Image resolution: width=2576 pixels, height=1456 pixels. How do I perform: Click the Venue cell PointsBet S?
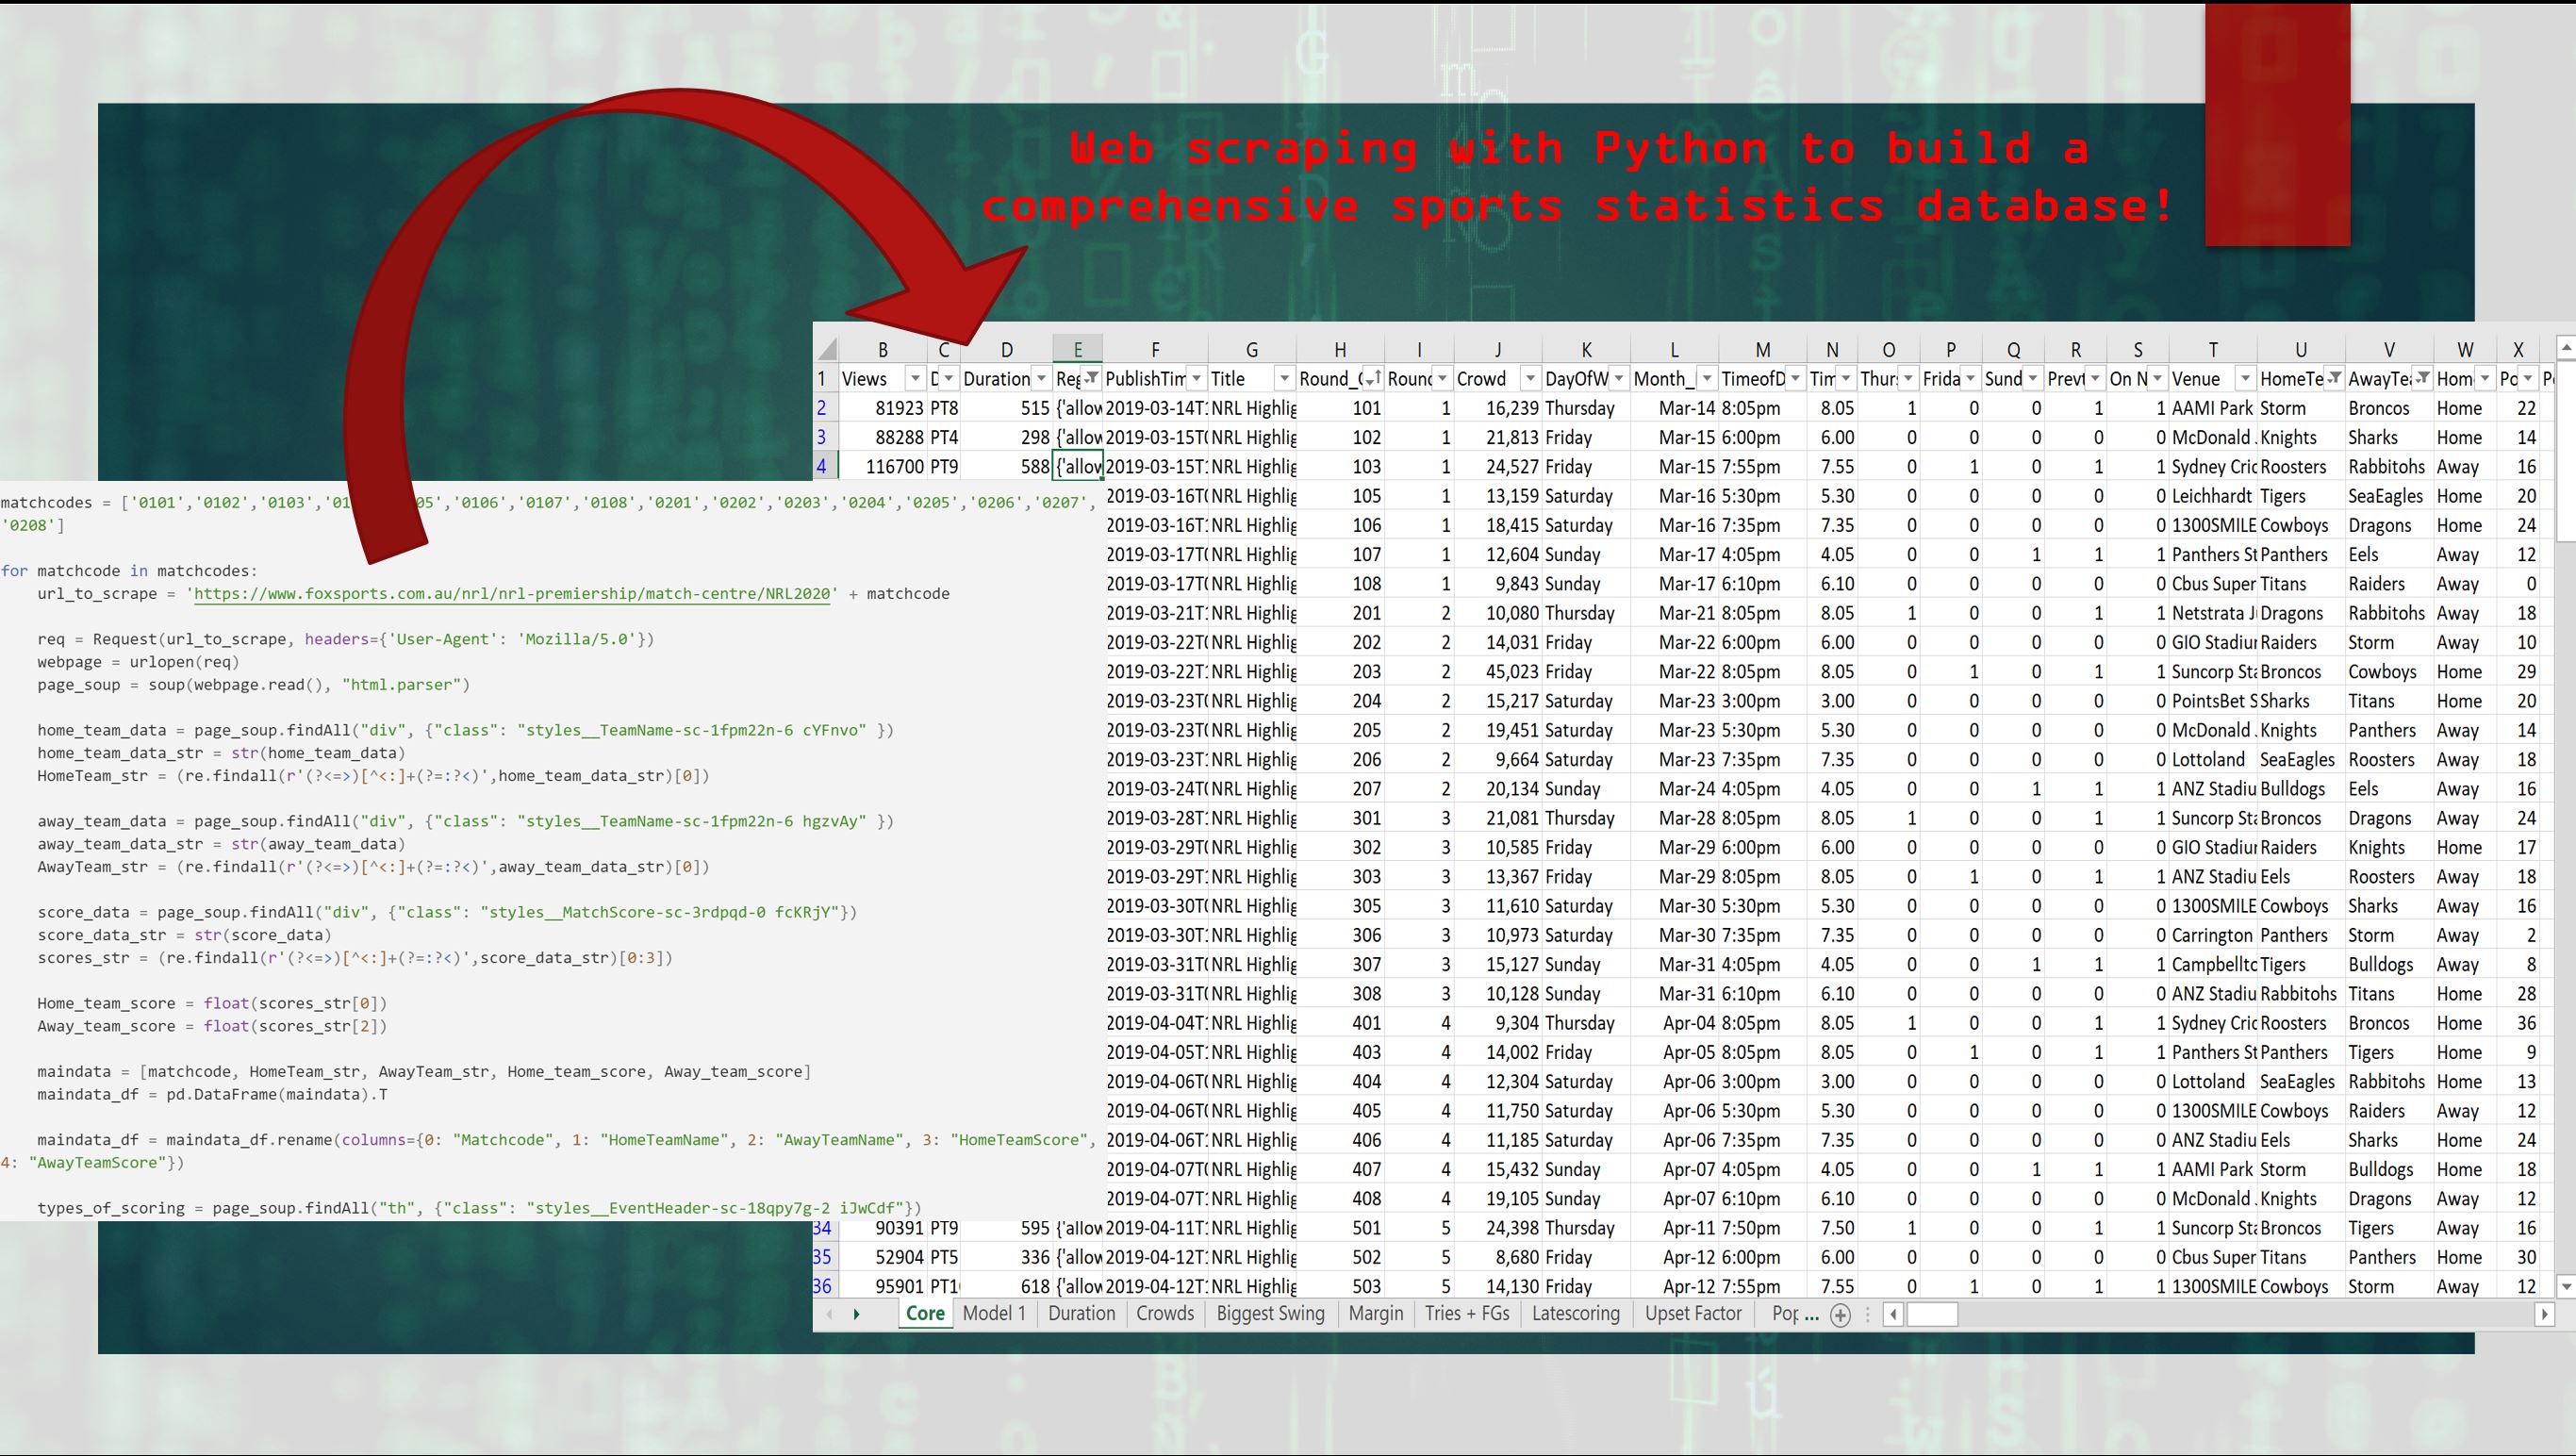coord(2213,701)
